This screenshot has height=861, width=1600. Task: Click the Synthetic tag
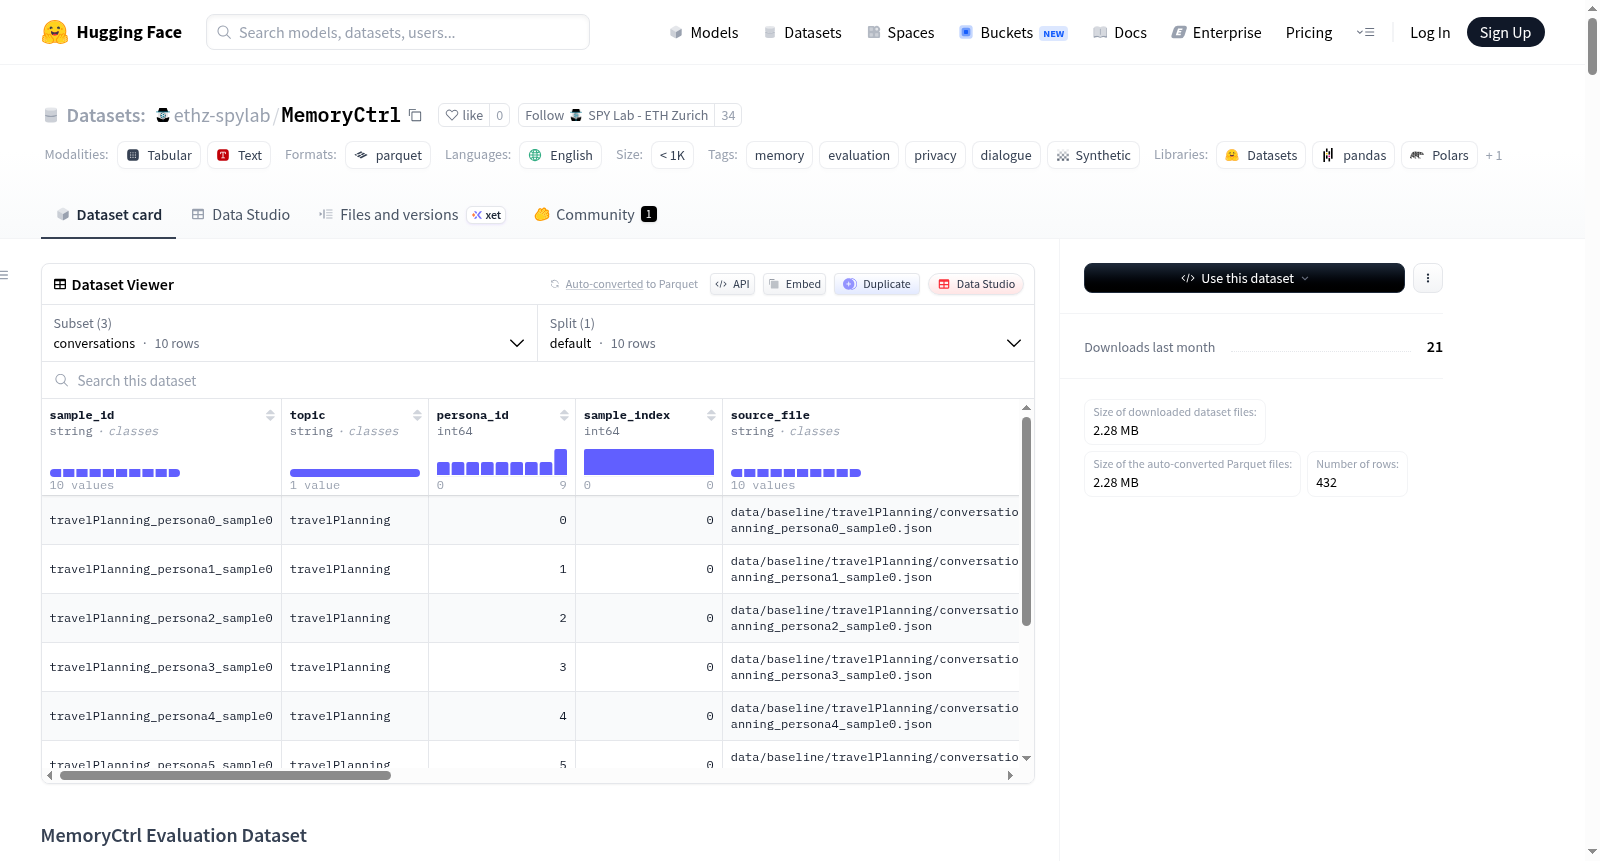1093,155
